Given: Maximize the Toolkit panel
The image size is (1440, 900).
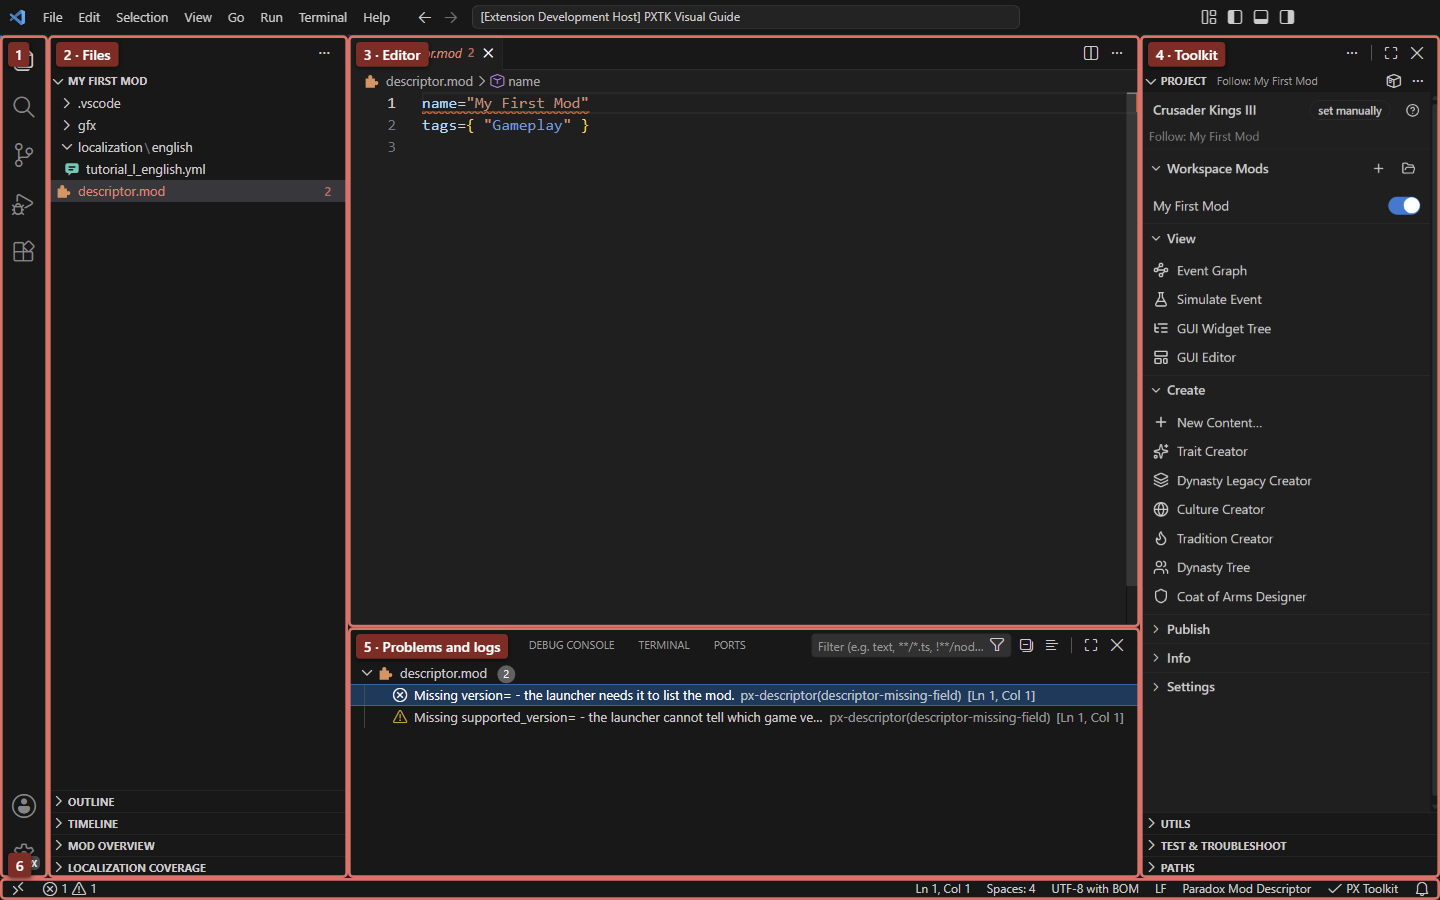Looking at the screenshot, I should pyautogui.click(x=1391, y=53).
